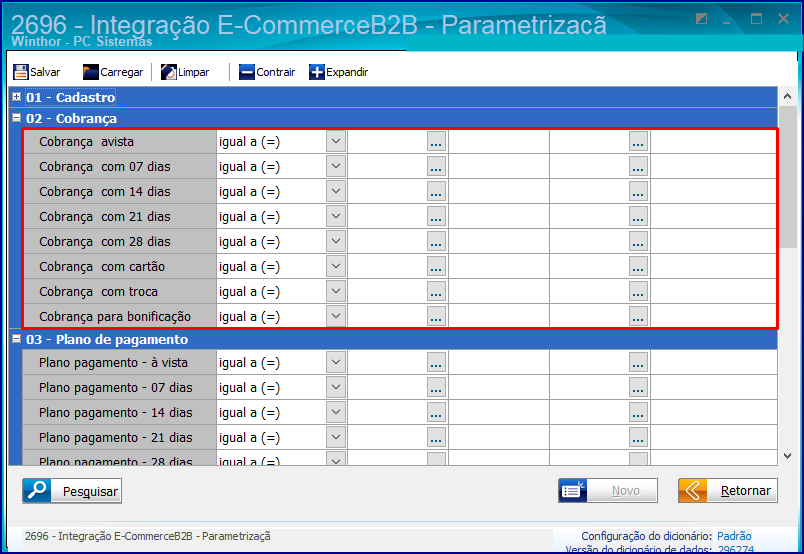Click second lookup button for Cobrança para bonificação
The width and height of the screenshot is (804, 554).
click(x=638, y=316)
